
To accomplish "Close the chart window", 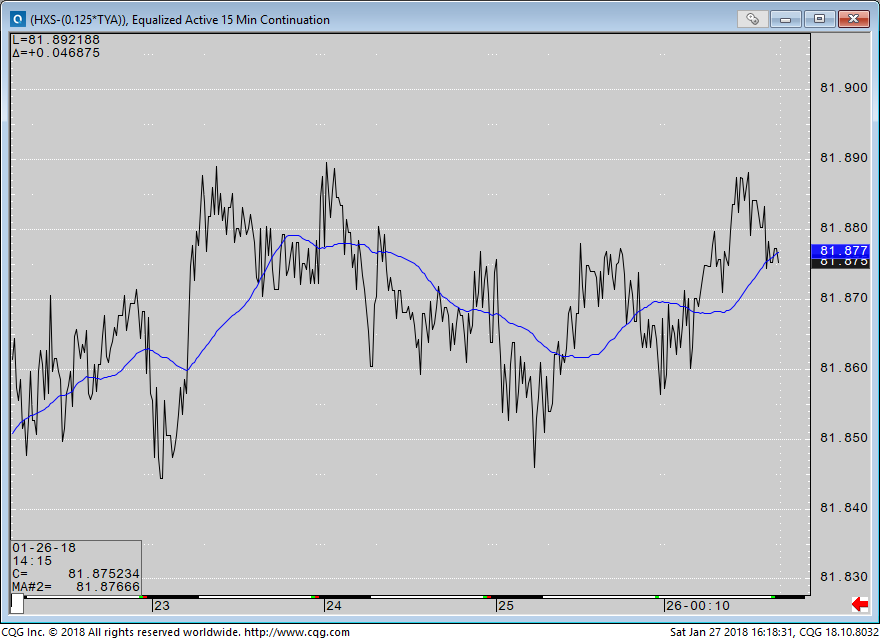I will coord(853,19).
